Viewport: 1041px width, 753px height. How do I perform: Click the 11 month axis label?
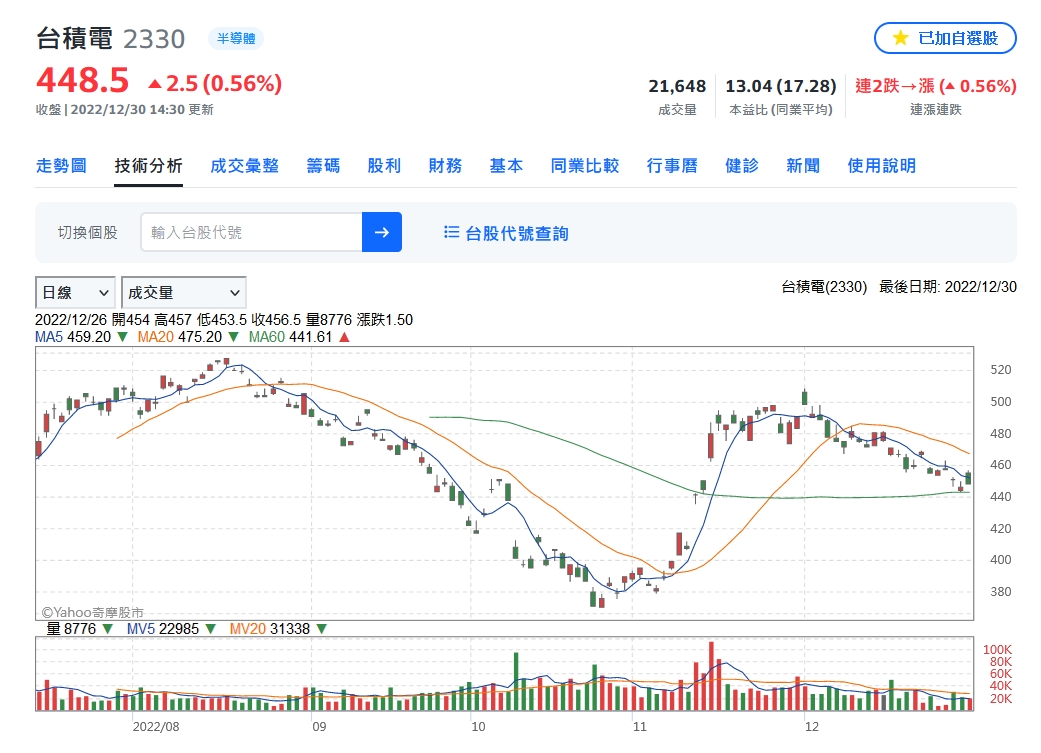pos(639,726)
